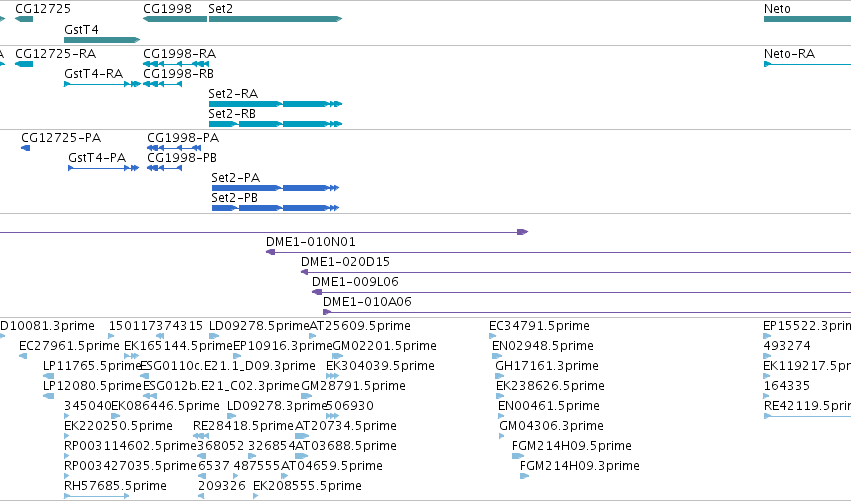Select EST EK304039.5prime
The width and height of the screenshot is (851, 501).
pyautogui.click(x=380, y=366)
